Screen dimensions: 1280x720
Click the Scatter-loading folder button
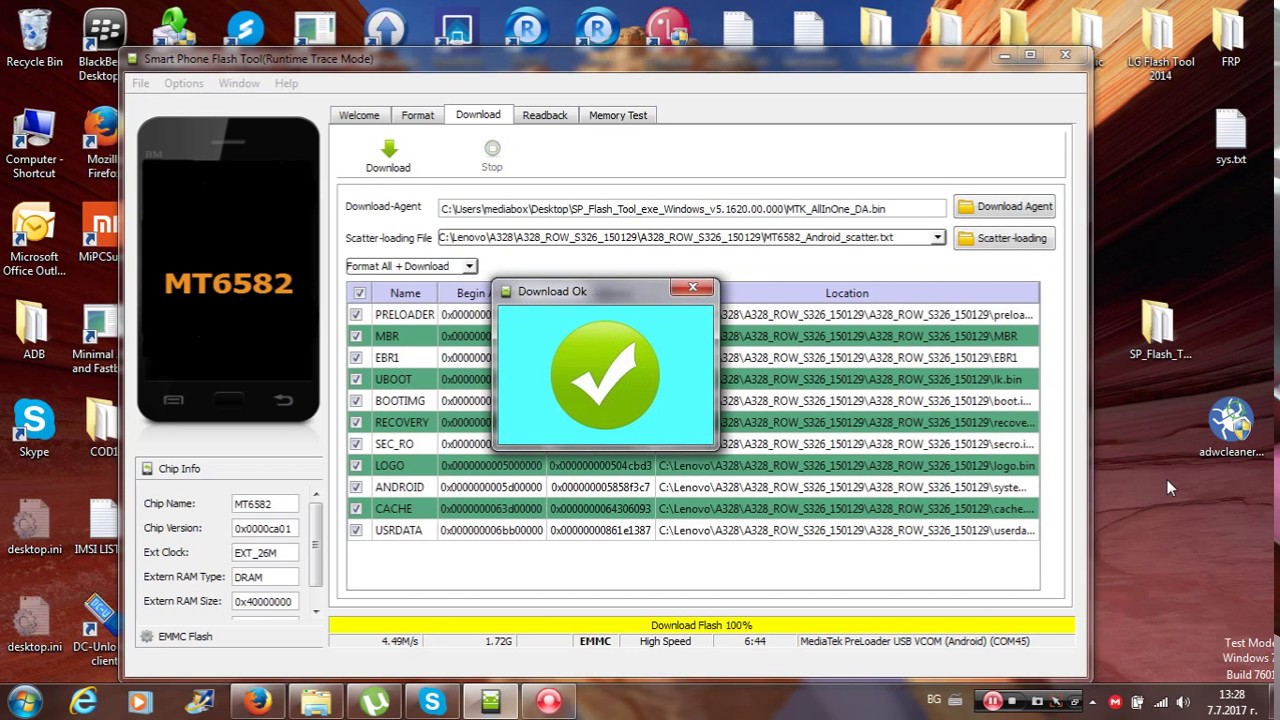coord(1004,238)
